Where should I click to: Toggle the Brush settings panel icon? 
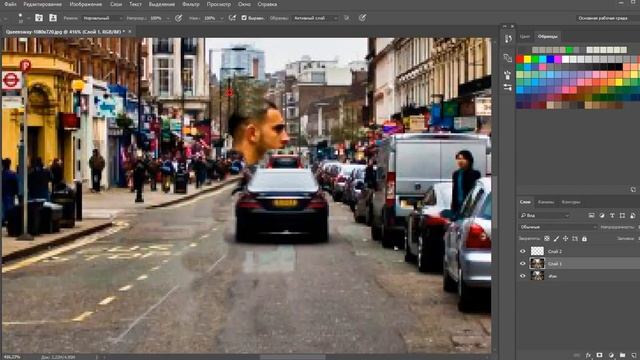coord(39,18)
